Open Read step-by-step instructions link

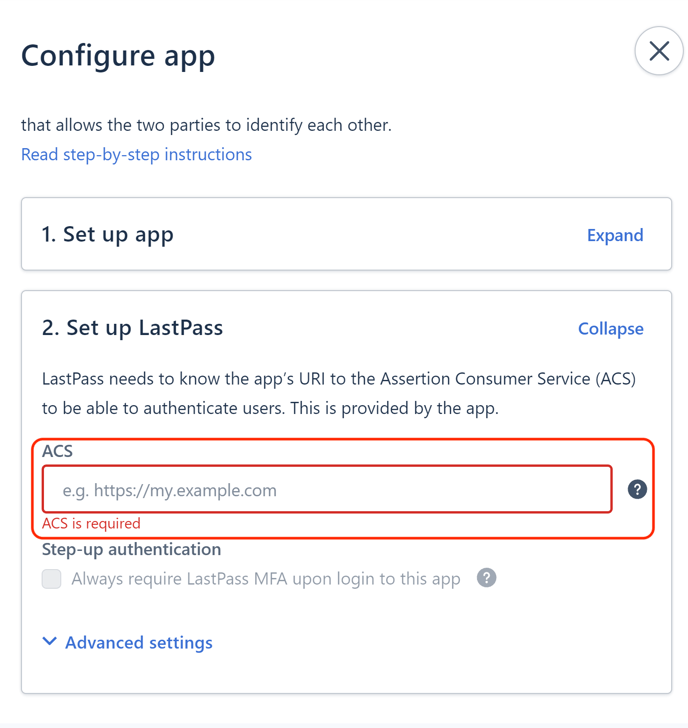tap(136, 154)
